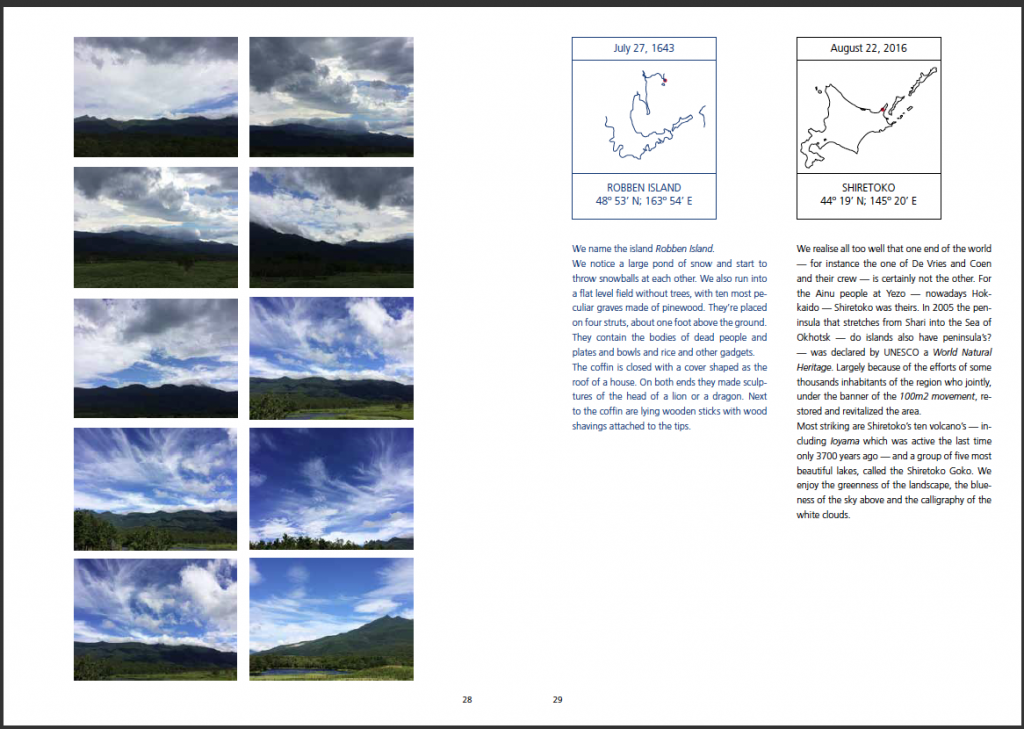
Task: Open the top-right dark storm cloud photo
Action: tap(331, 97)
